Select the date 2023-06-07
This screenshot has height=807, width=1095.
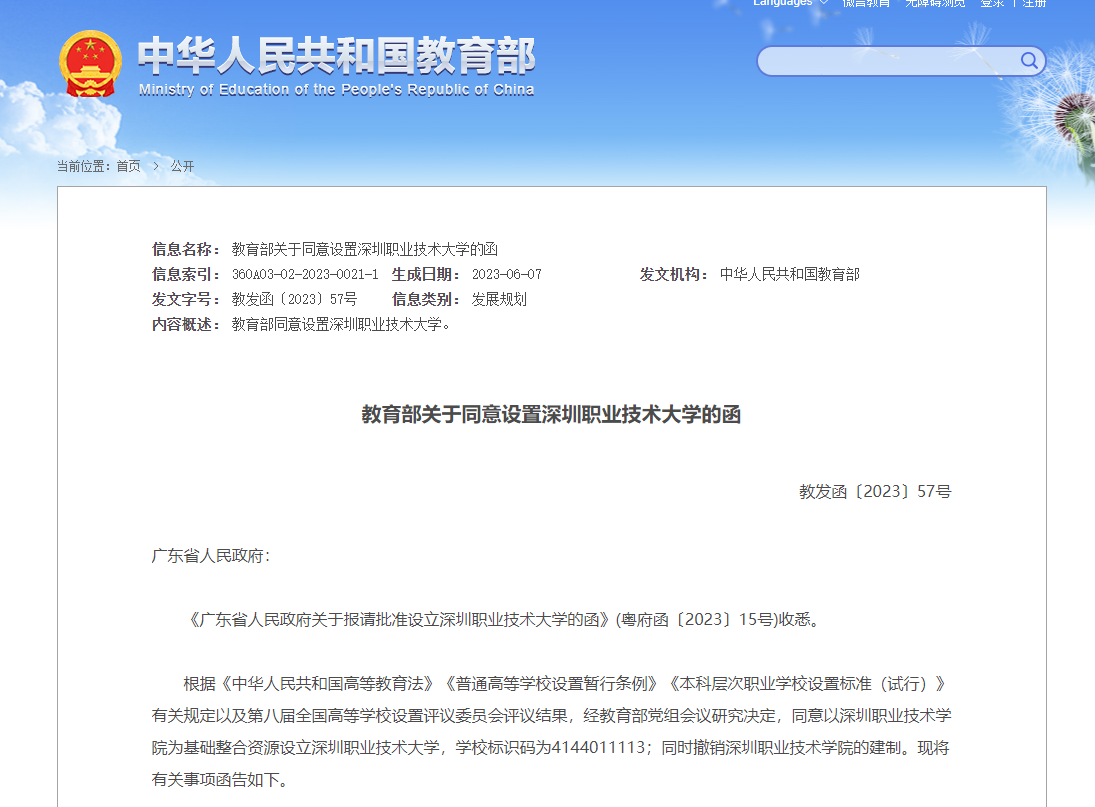coord(507,274)
